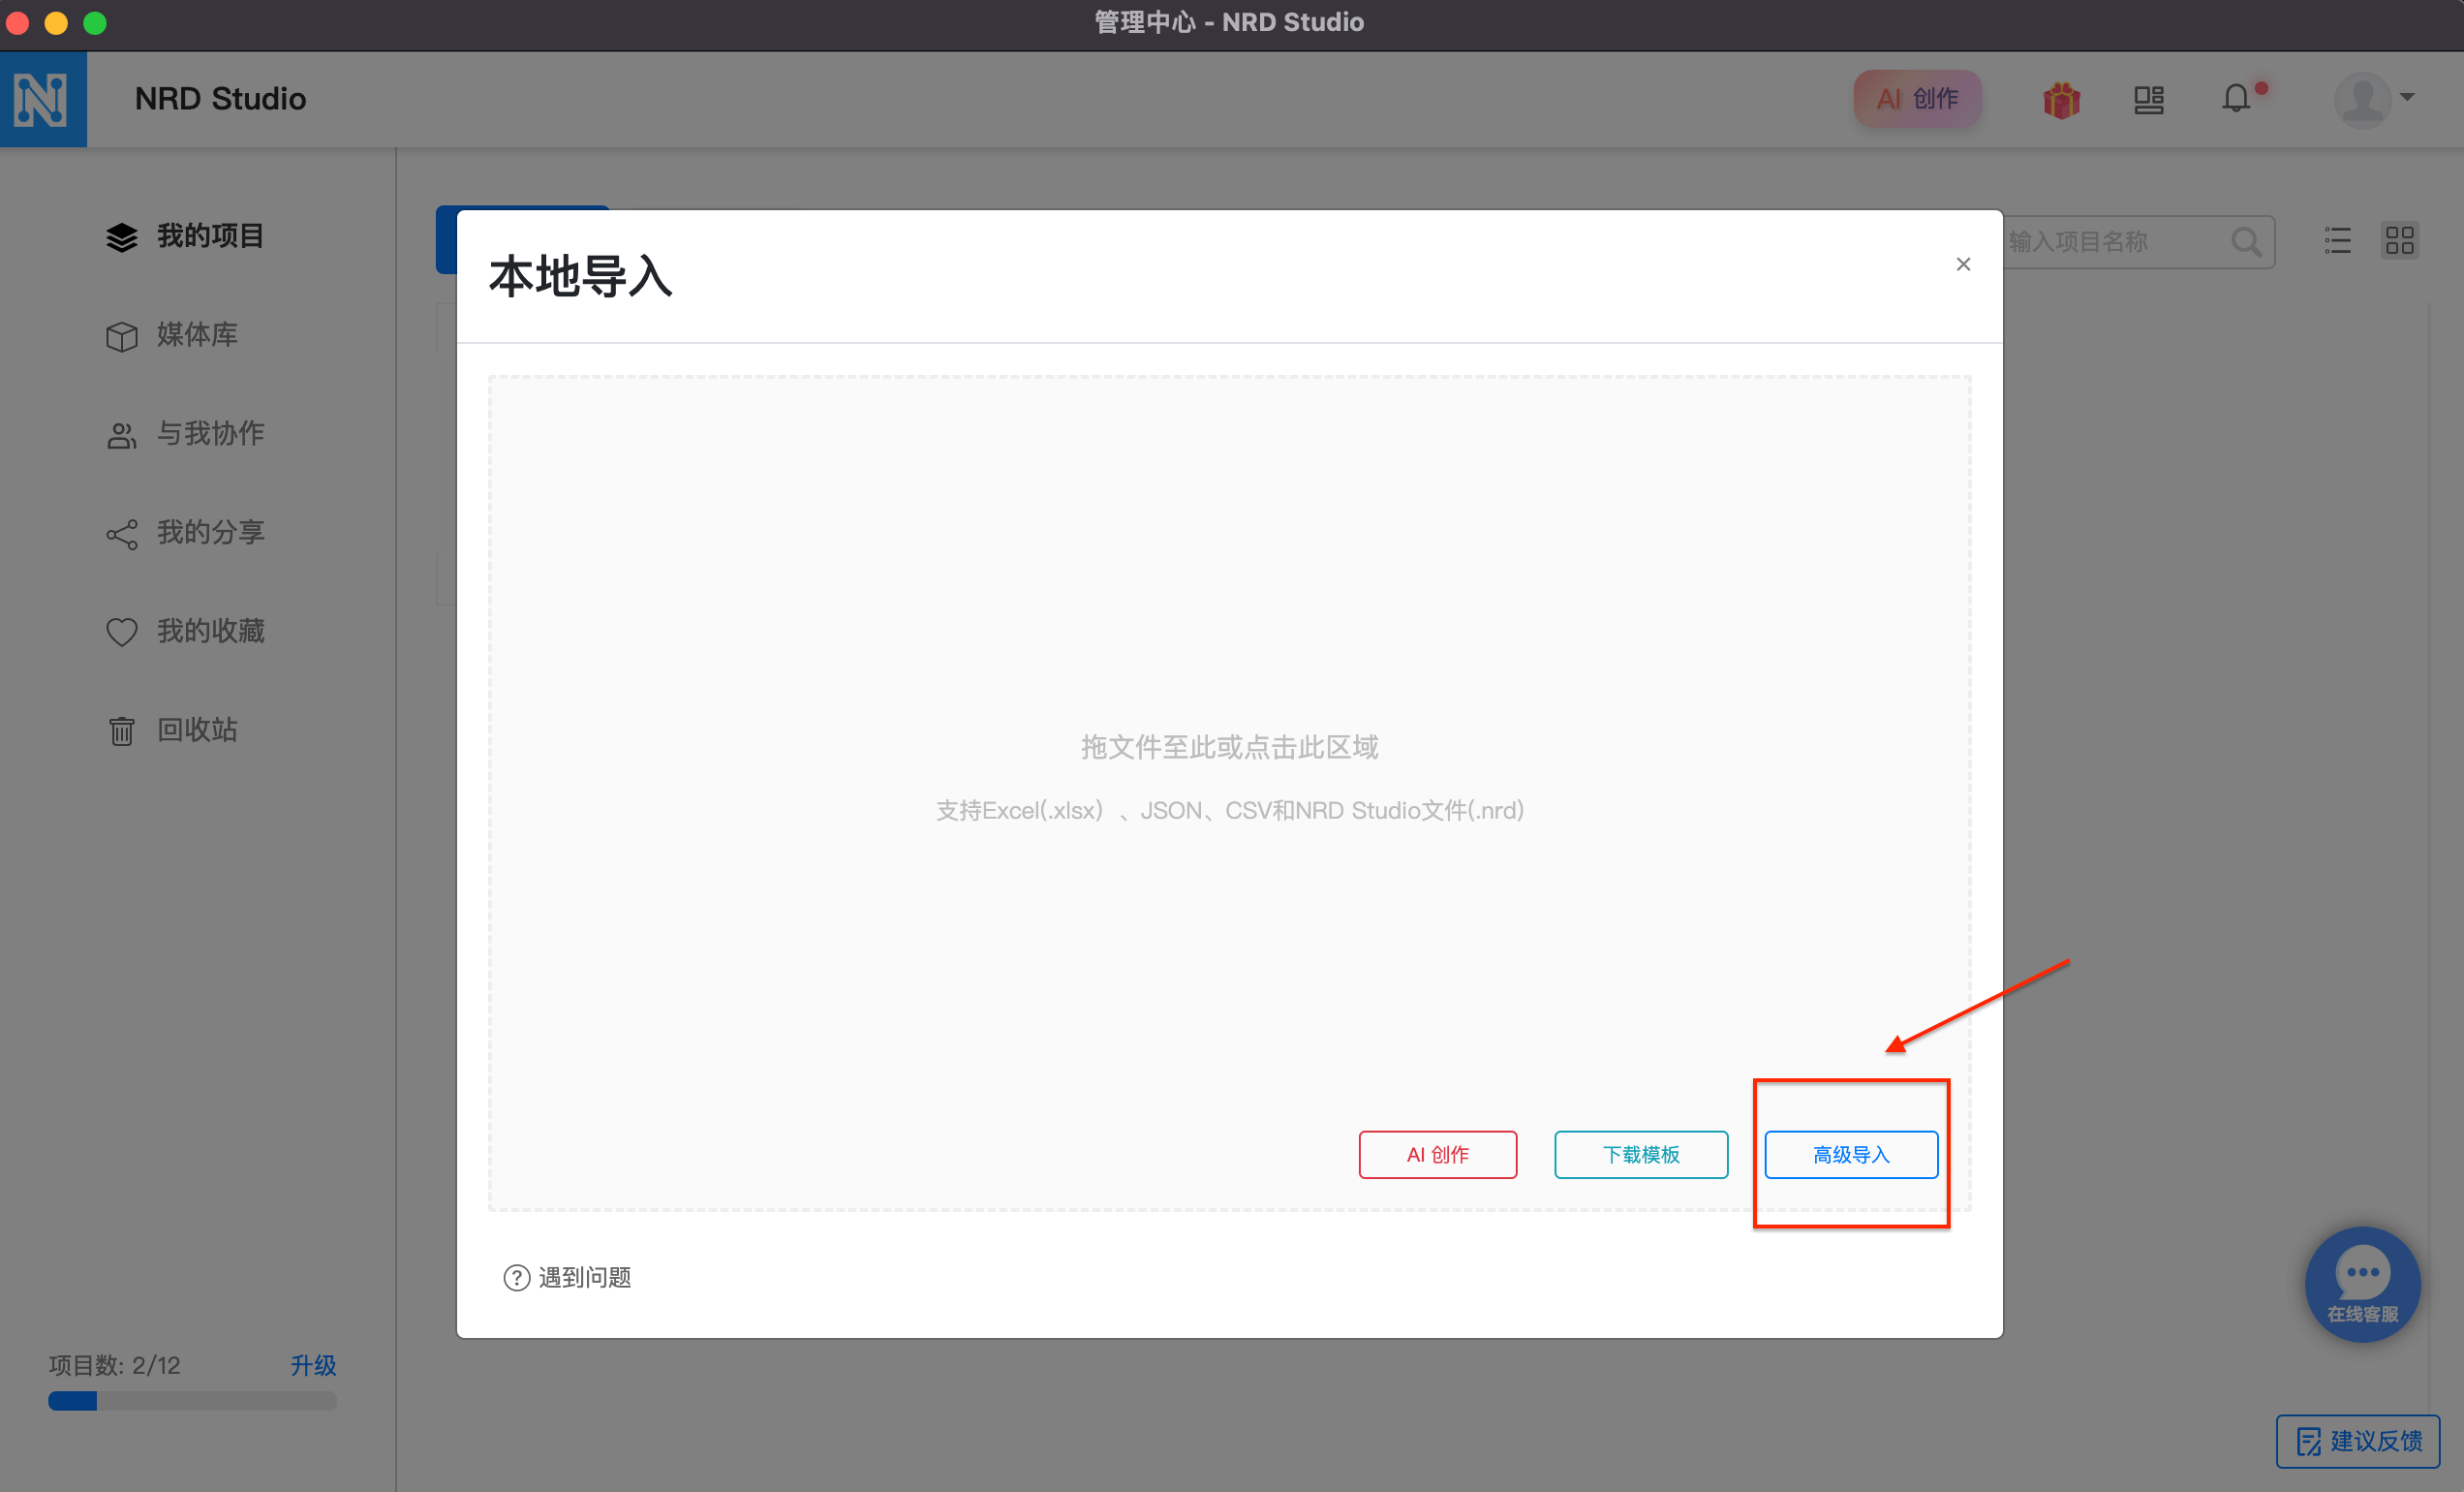Click the 高级导入 button
Viewport: 2464px width, 1492px height.
click(x=1851, y=1154)
